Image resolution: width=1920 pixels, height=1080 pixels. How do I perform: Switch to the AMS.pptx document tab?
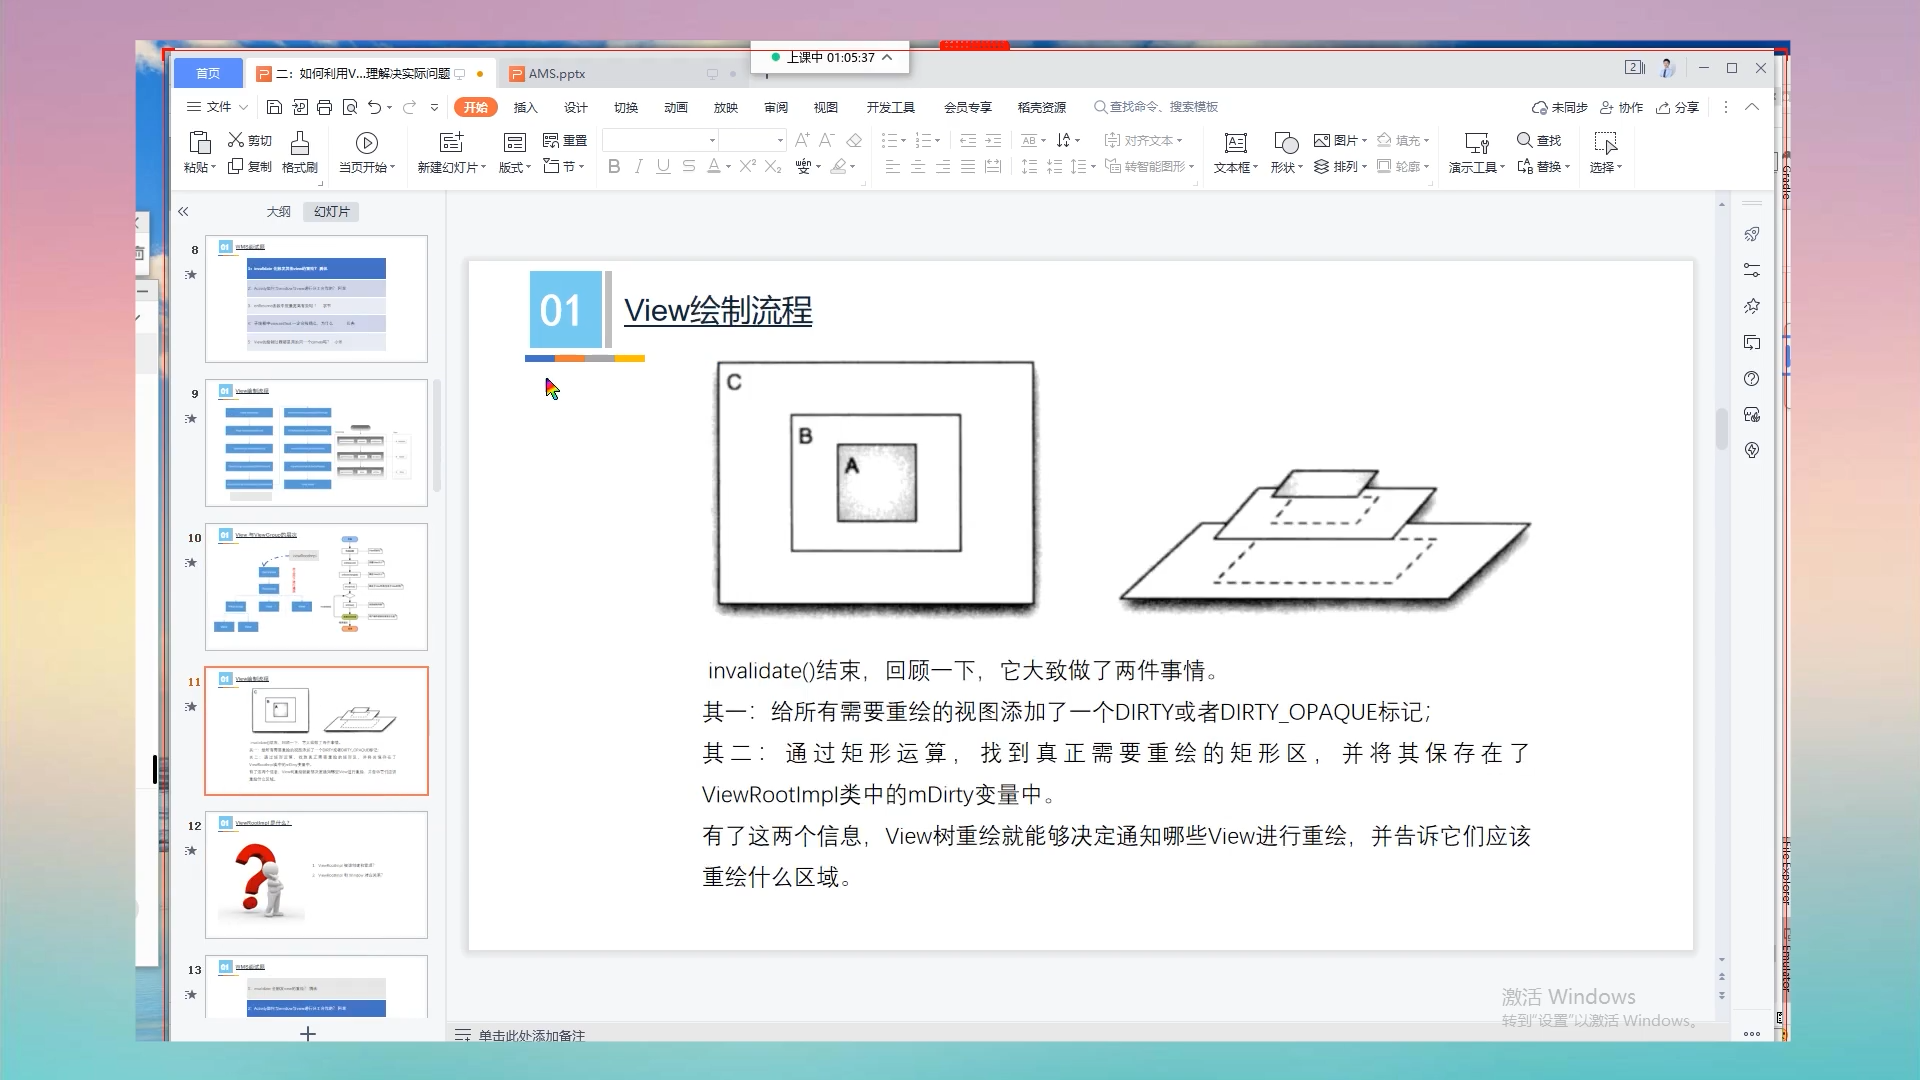[x=556, y=74]
